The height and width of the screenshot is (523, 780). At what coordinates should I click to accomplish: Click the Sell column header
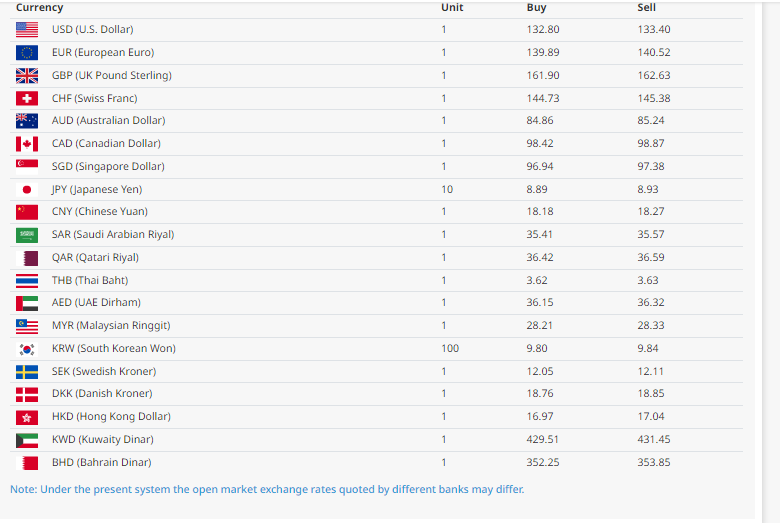(646, 7)
